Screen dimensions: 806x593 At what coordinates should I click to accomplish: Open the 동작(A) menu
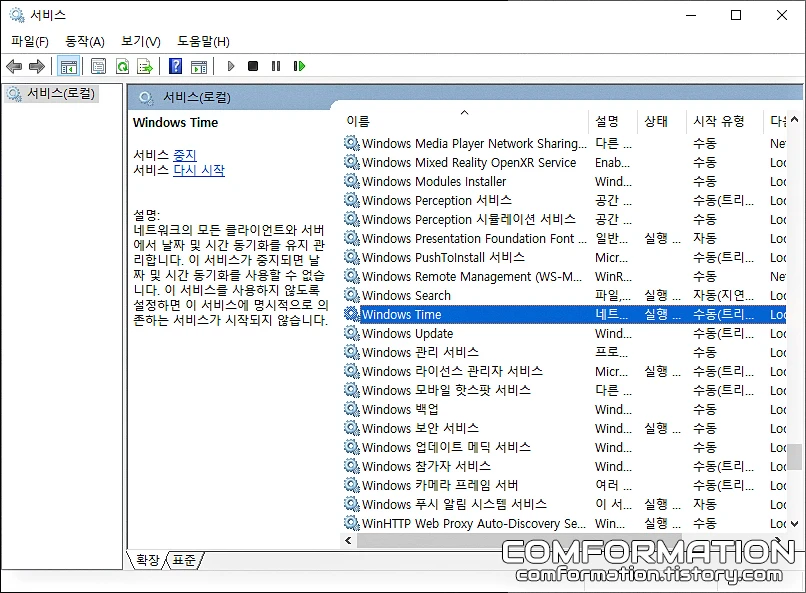(x=85, y=42)
